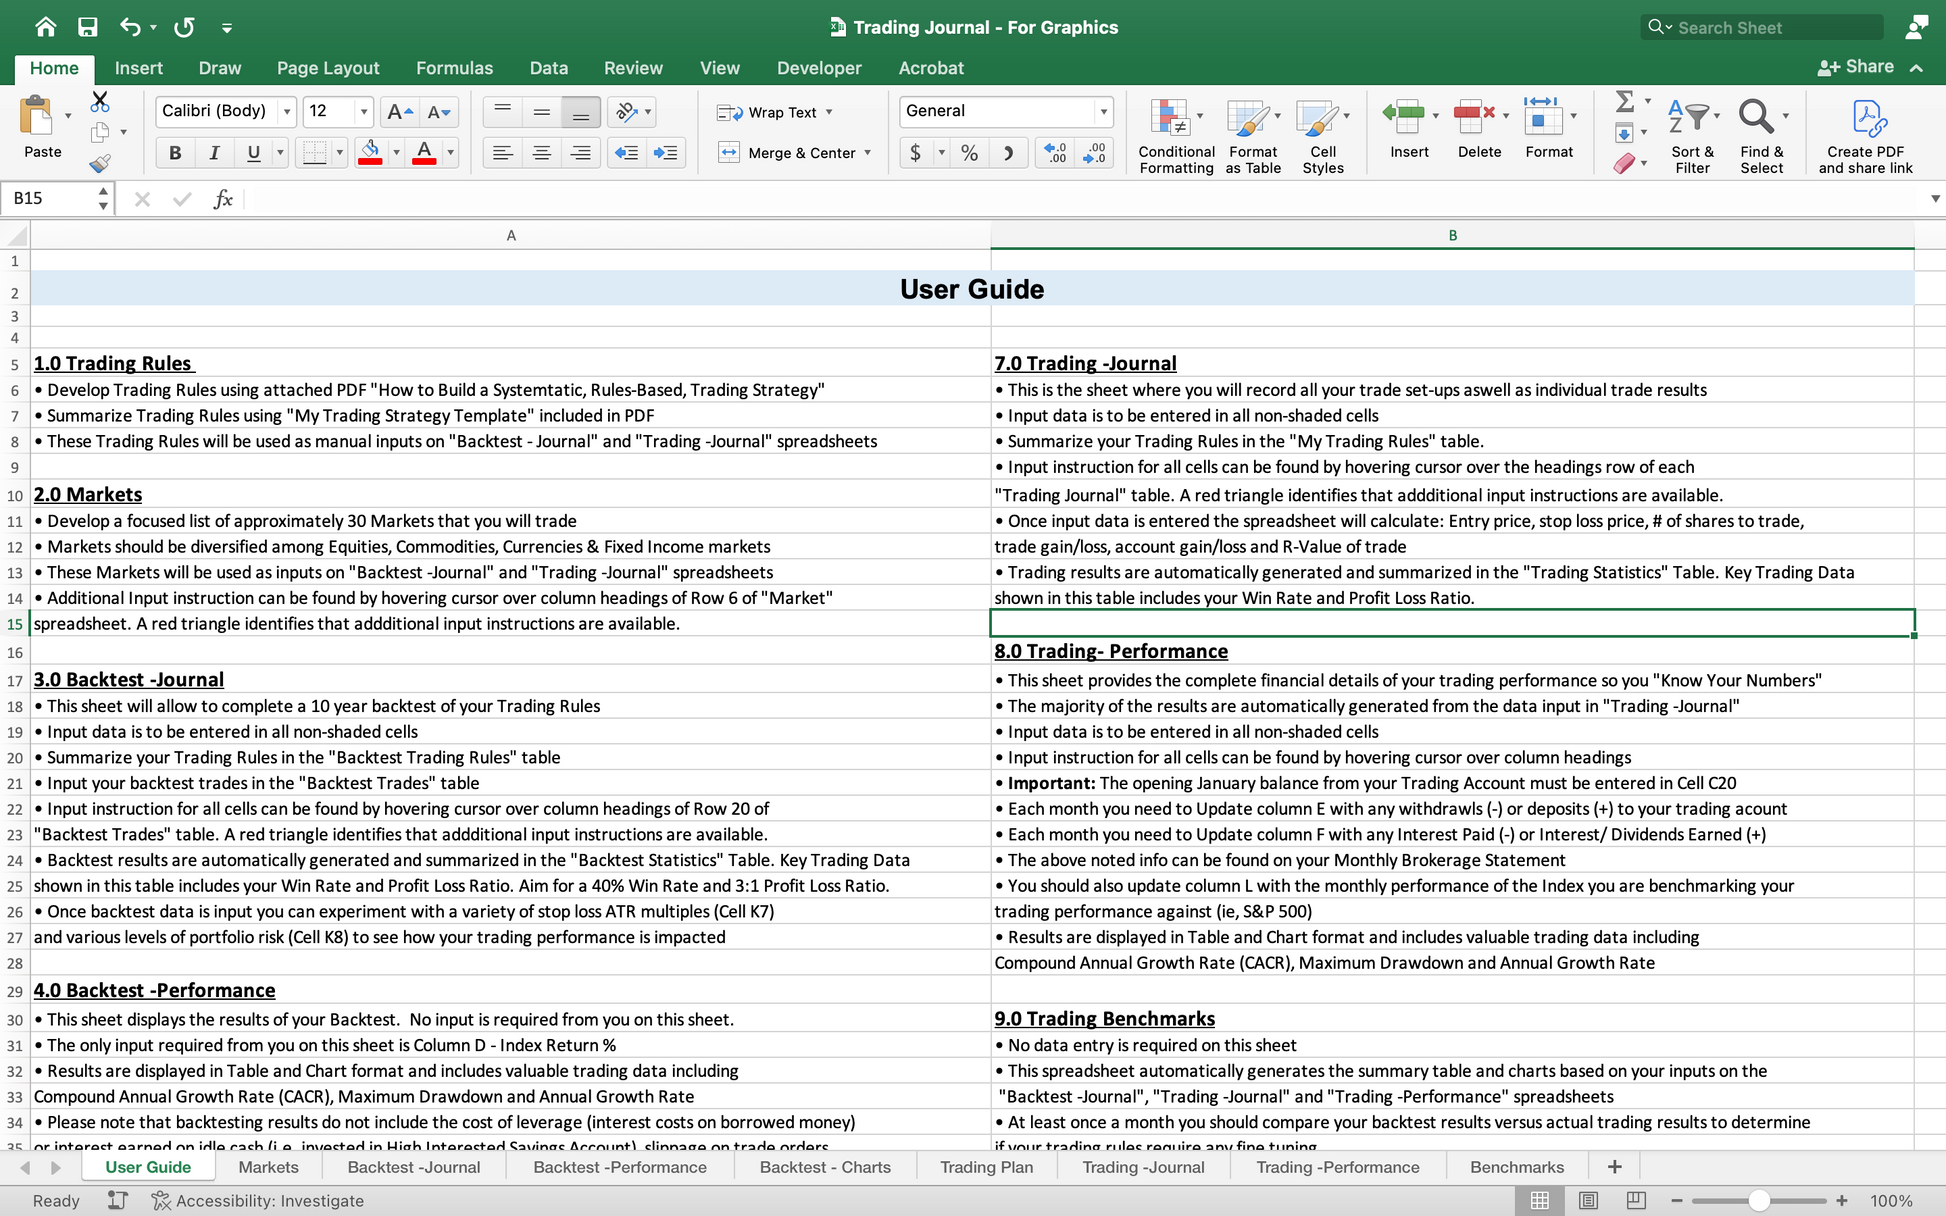Image resolution: width=1946 pixels, height=1216 pixels.
Task: Click Increase Indent icon
Action: [x=665, y=153]
